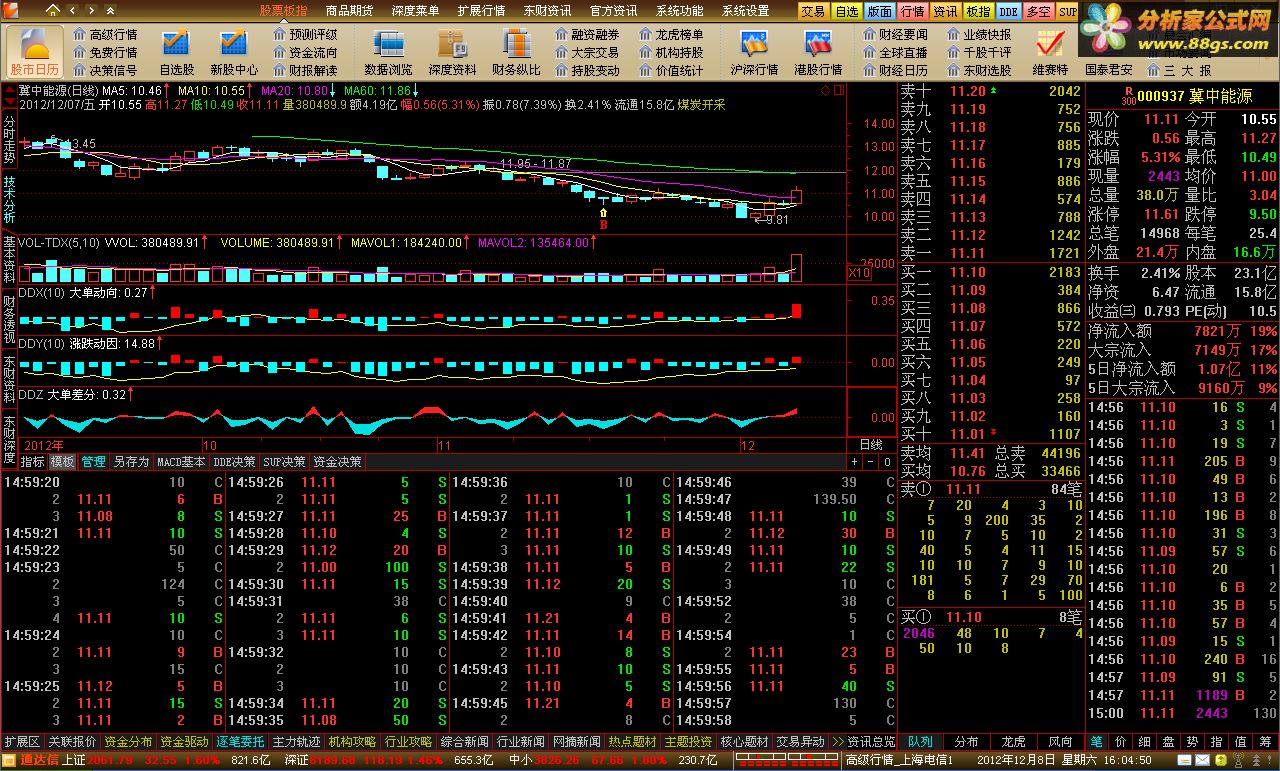This screenshot has width=1280, height=771.
Task: Select 财务透视 vertical side tab
Action: click(9, 319)
